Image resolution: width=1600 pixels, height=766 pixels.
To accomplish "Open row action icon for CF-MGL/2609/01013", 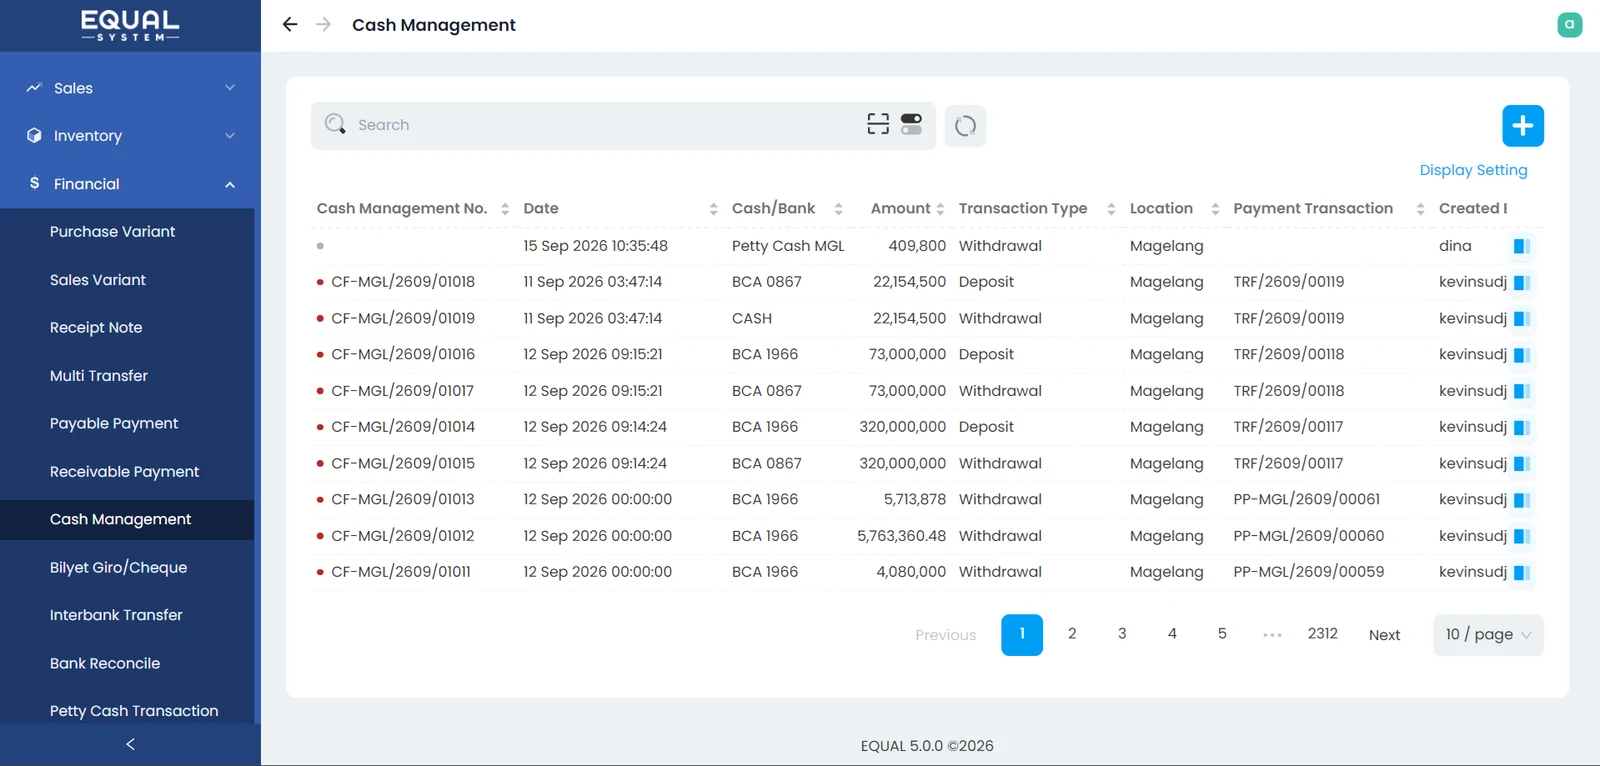I will click(1522, 500).
